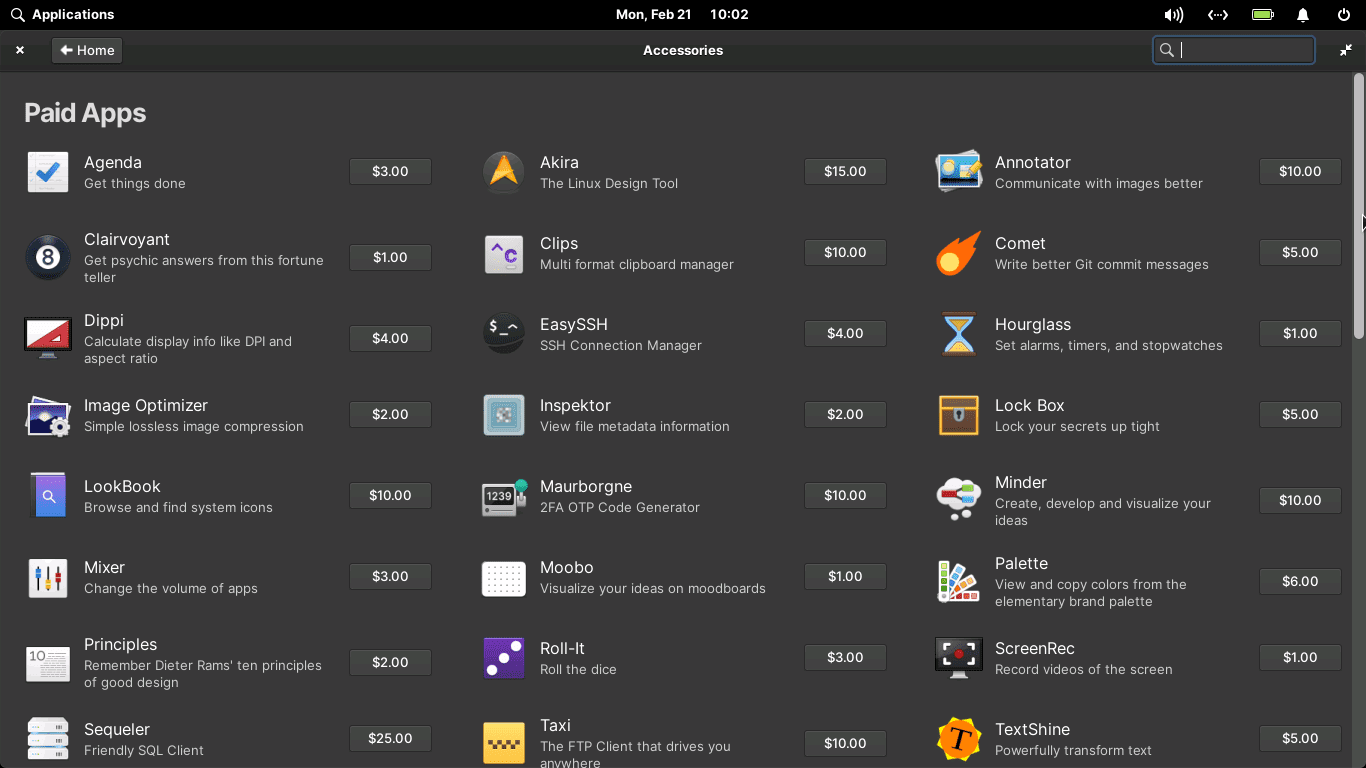
Task: Select the ScreenRec recorder icon
Action: coord(958,657)
